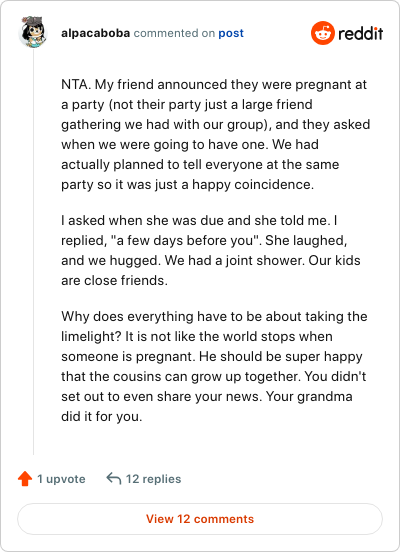
Task: Click the reddit wordmark text
Action: pos(361,33)
